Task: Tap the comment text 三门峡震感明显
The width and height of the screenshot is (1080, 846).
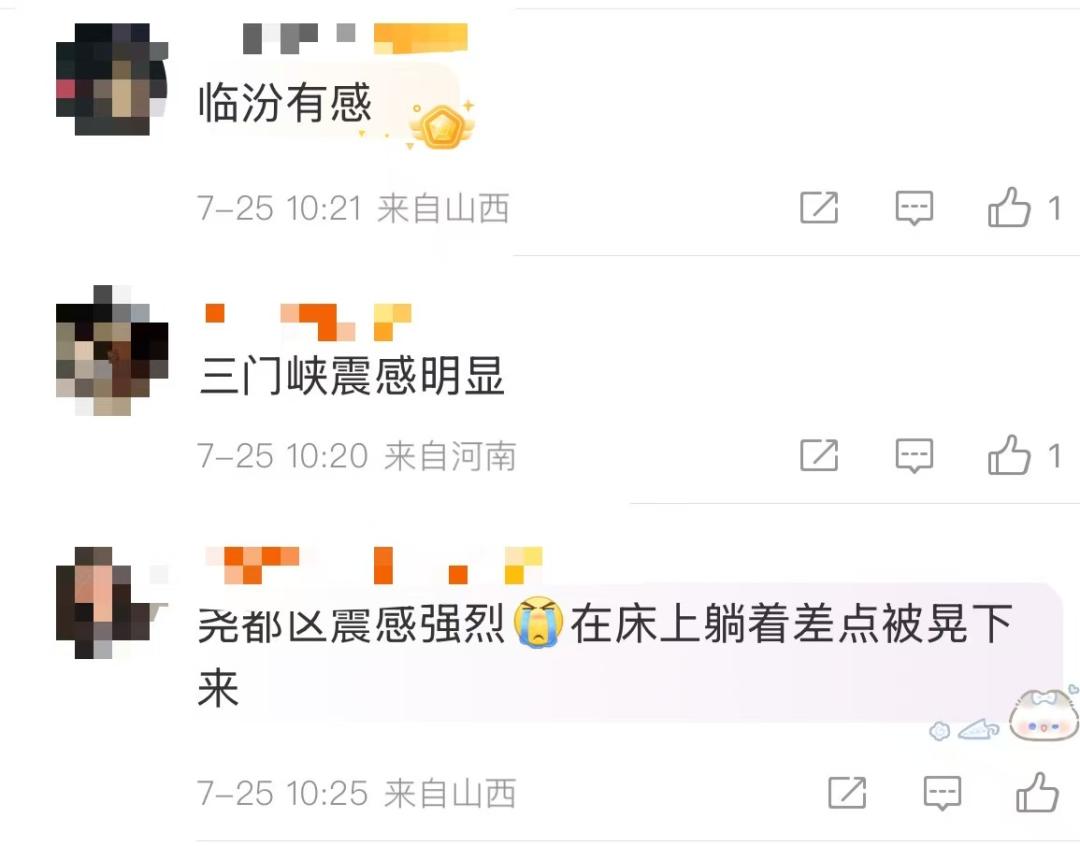Action: [352, 376]
